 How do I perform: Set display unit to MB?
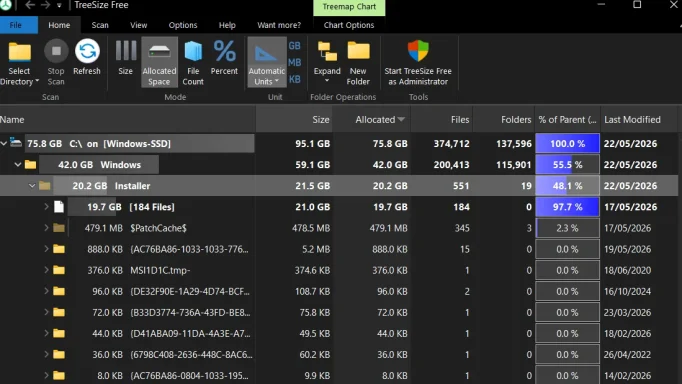tap(294, 63)
